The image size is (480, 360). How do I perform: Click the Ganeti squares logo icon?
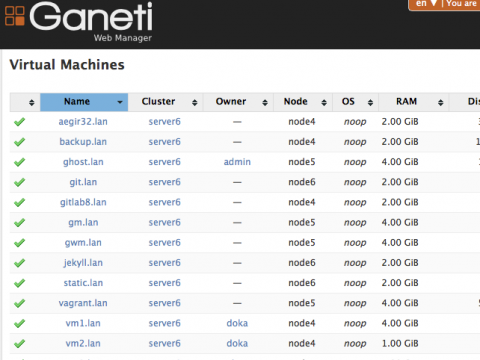pyautogui.click(x=15, y=16)
